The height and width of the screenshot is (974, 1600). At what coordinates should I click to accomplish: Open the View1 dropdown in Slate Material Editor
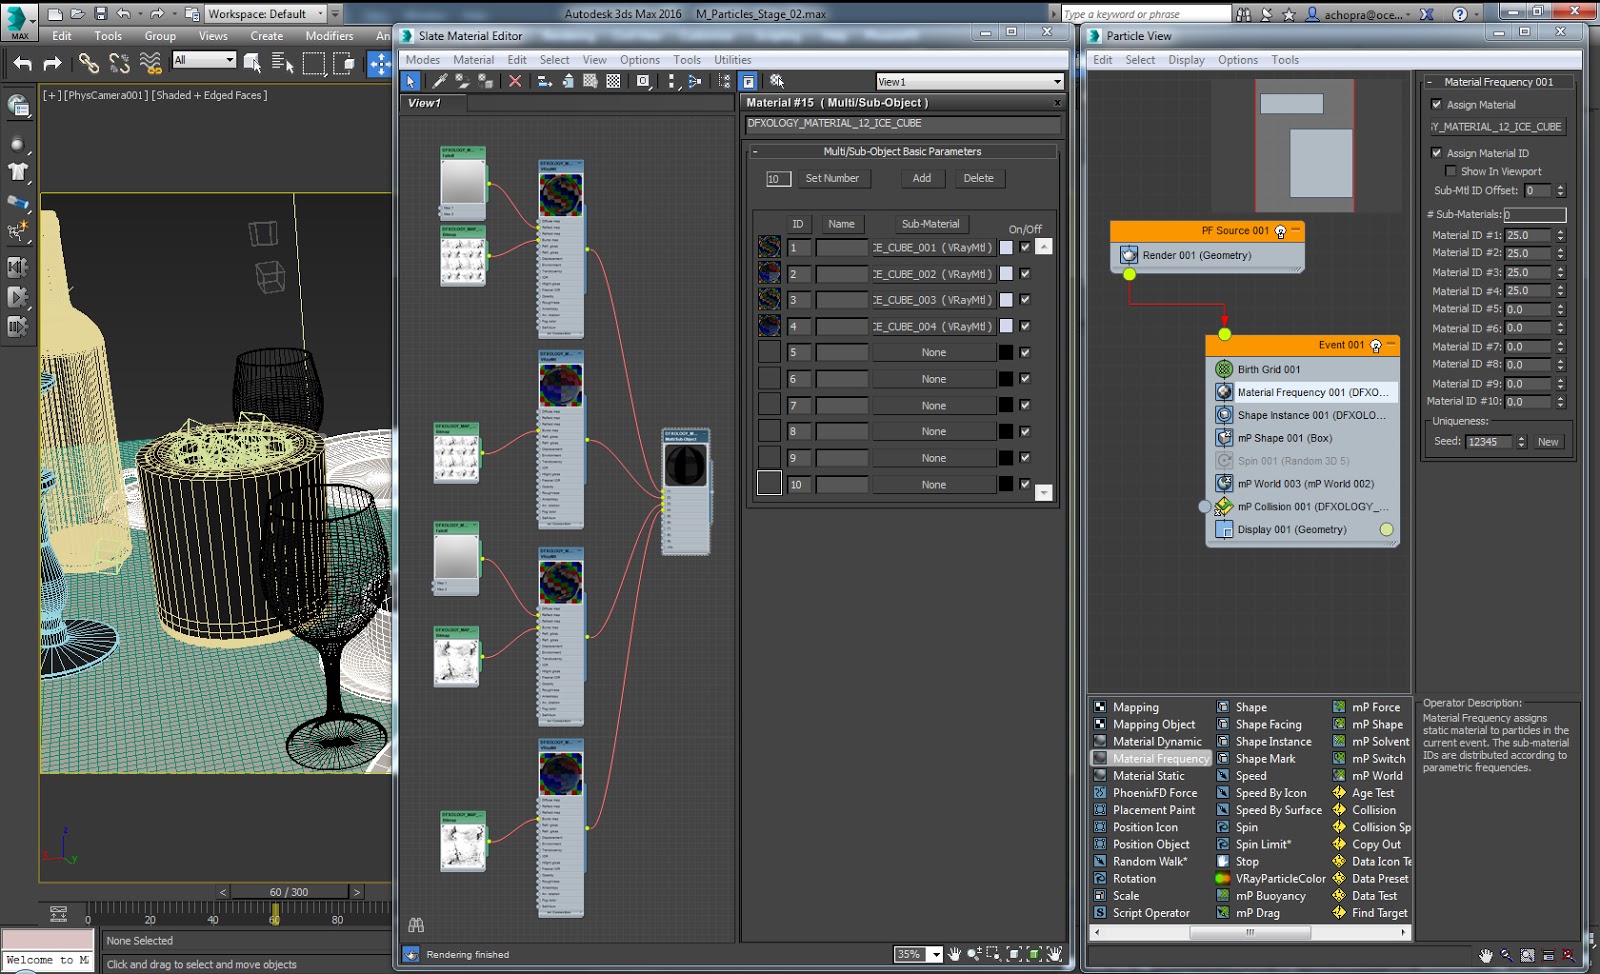pos(1056,81)
